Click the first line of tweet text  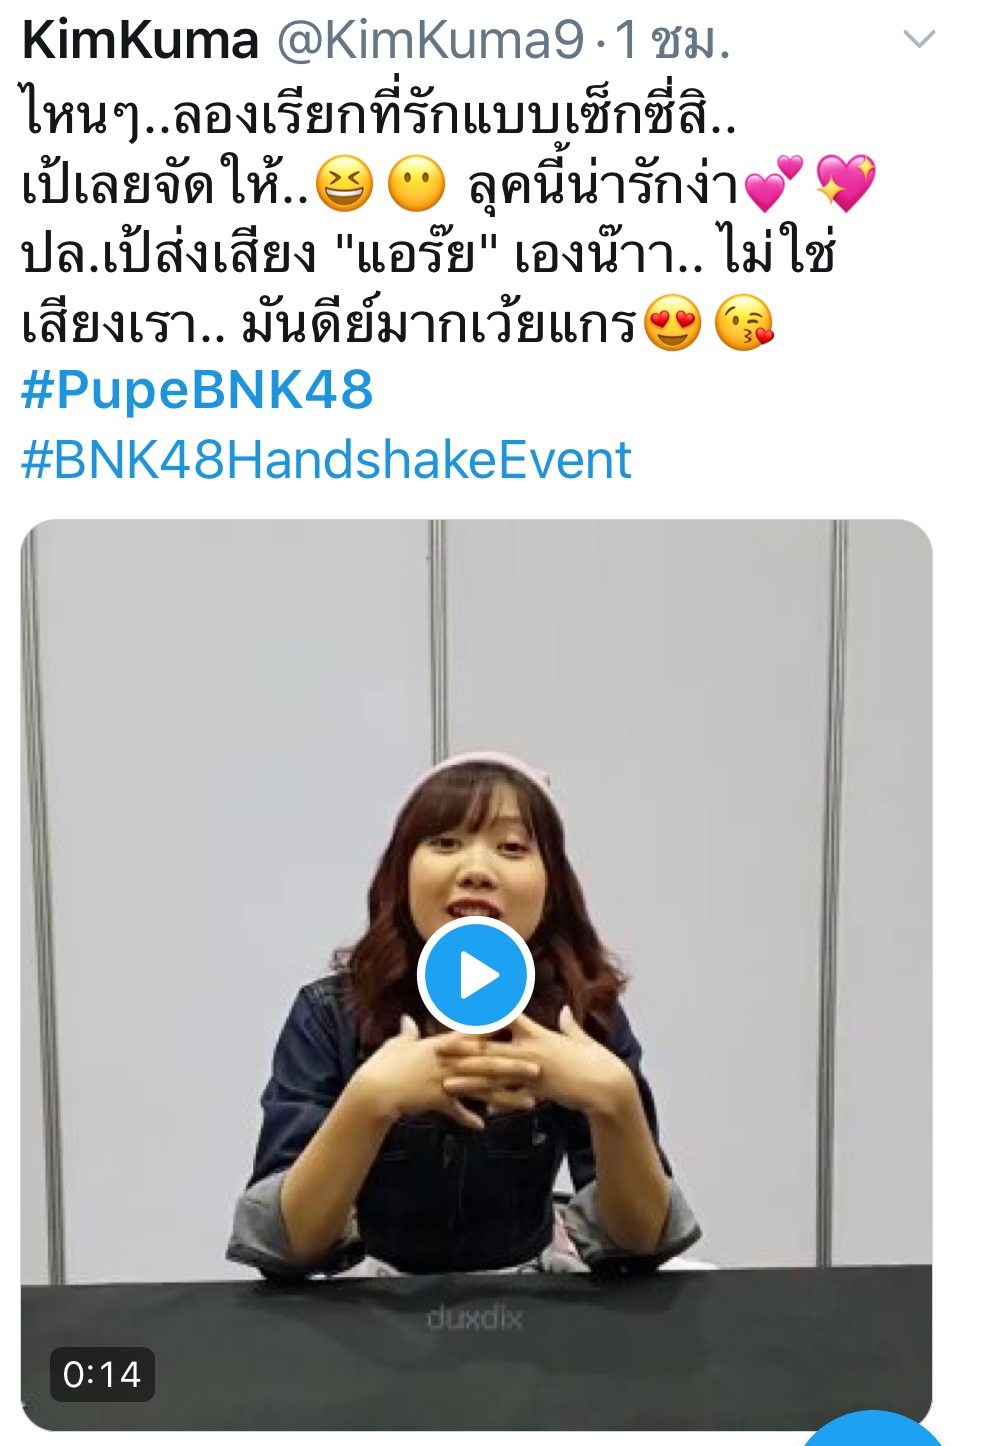[x=379, y=114]
